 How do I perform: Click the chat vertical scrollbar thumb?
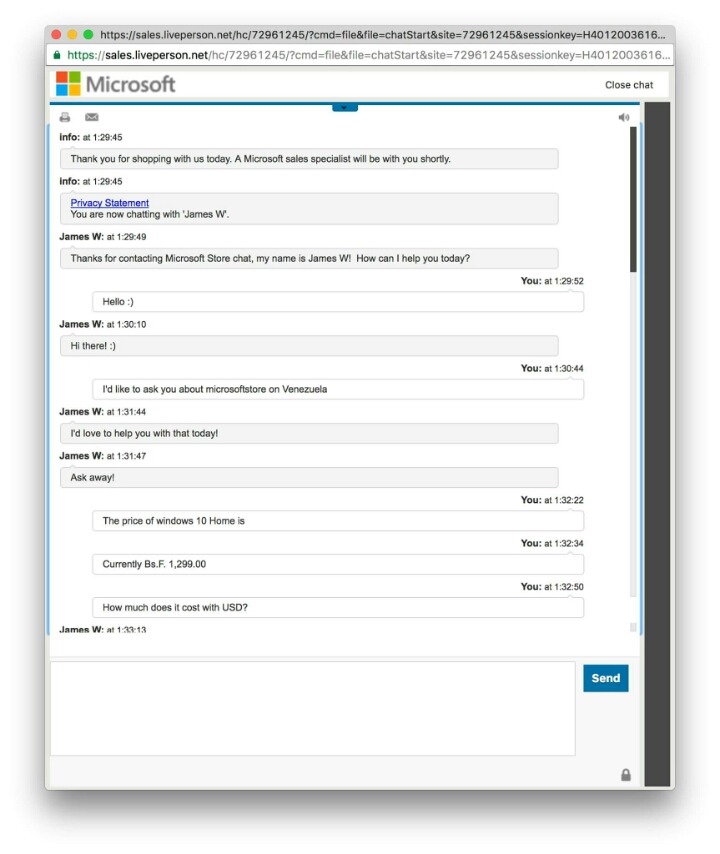tap(633, 200)
